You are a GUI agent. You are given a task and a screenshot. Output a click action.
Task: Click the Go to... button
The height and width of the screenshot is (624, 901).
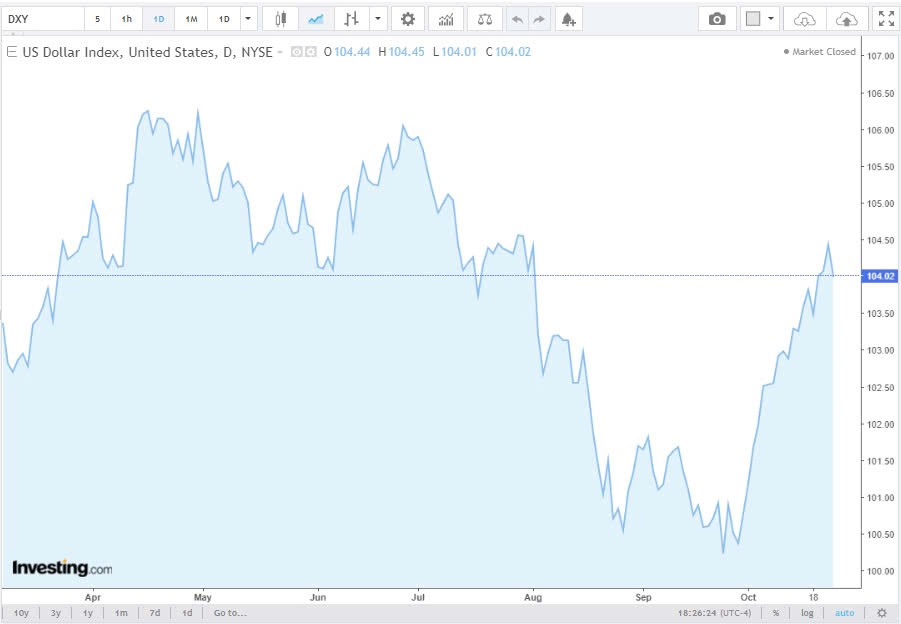tap(229, 613)
